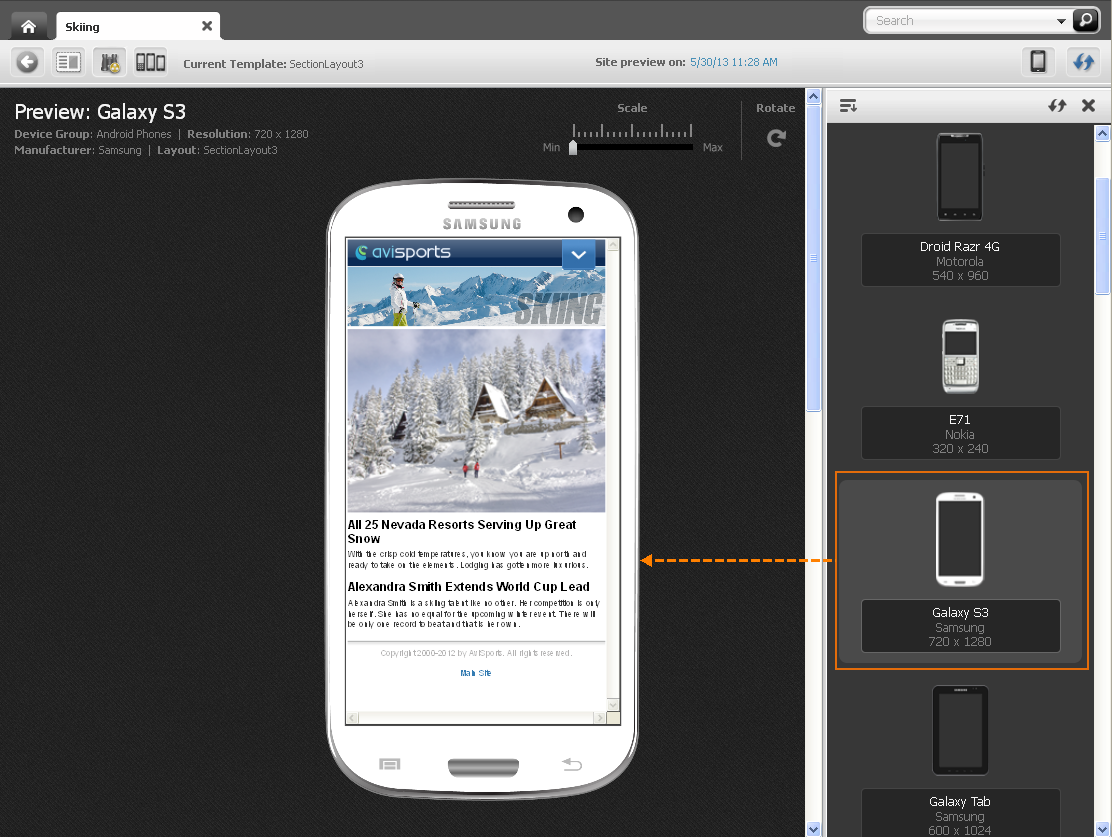Screen dimensions: 1112x837
Task: Click device list scrollbar down arrow
Action: point(1102,829)
